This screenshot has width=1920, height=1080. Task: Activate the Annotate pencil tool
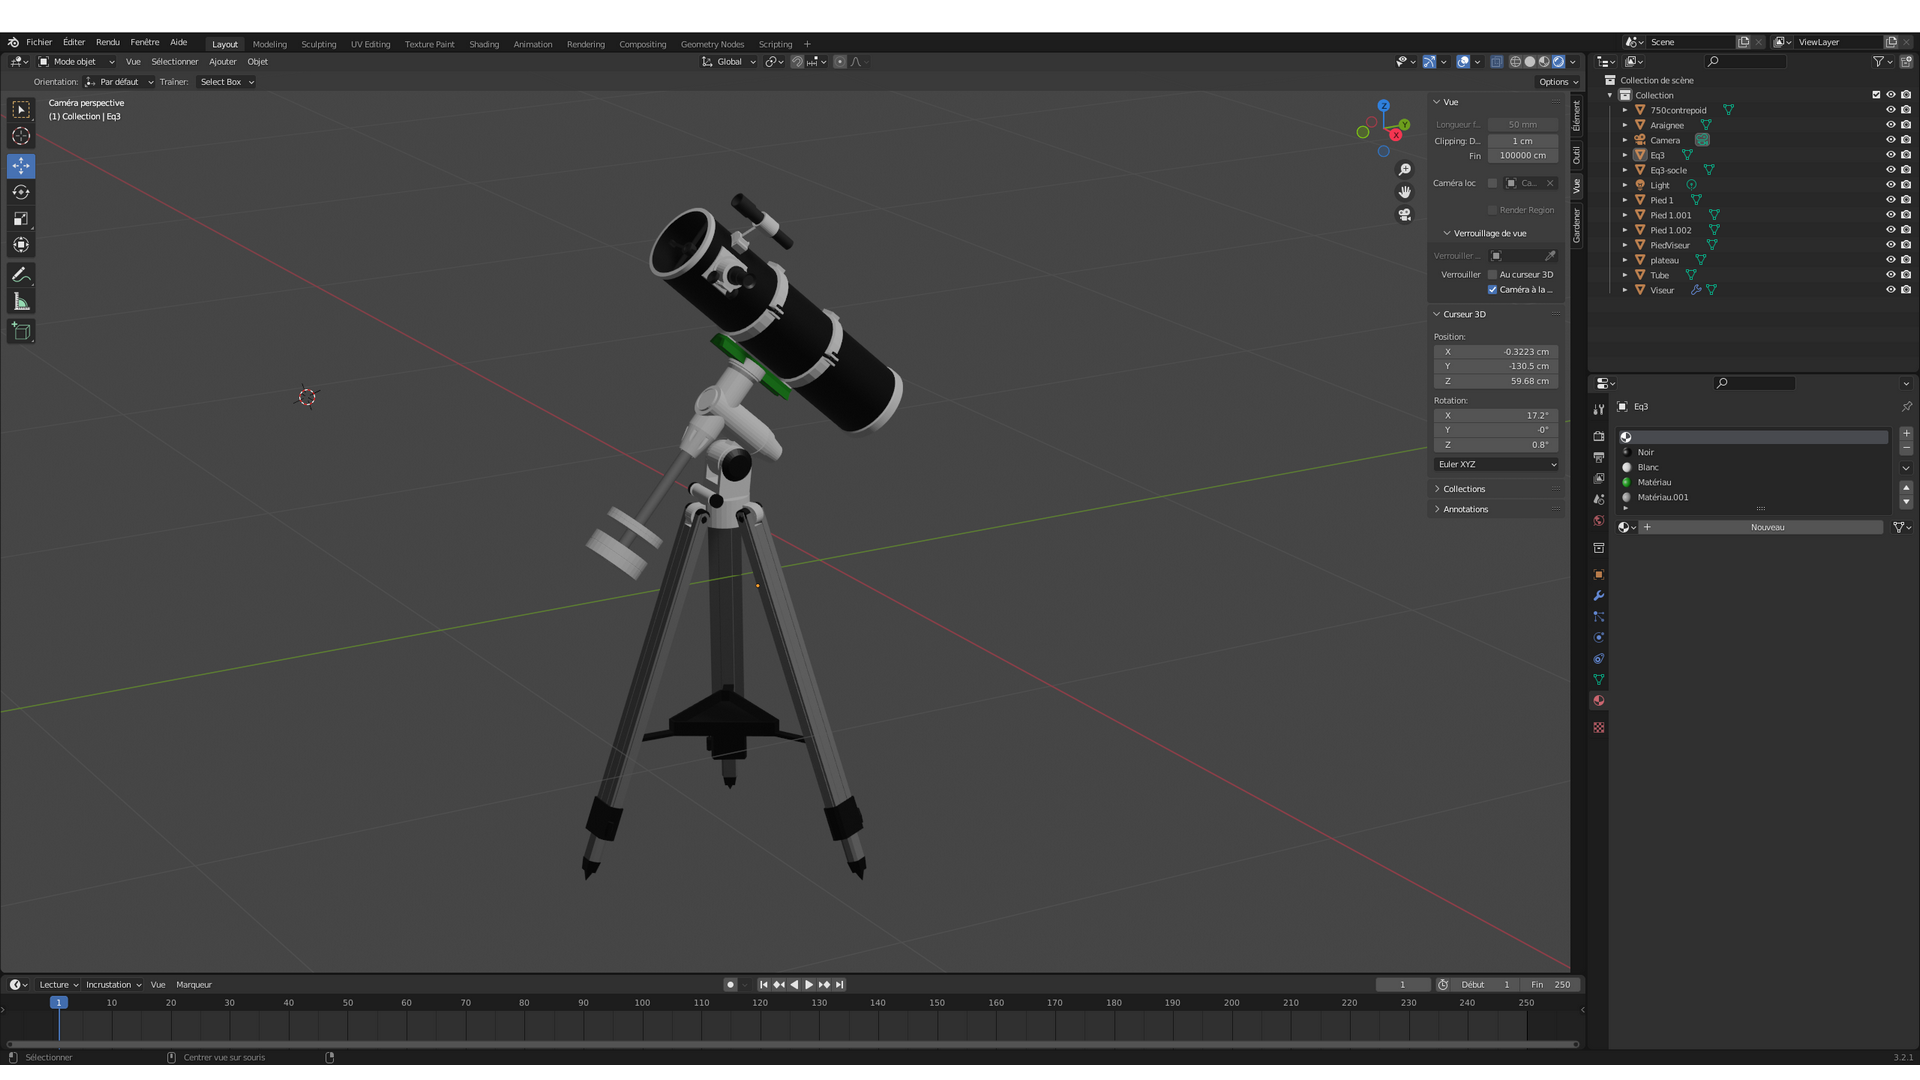pyautogui.click(x=21, y=275)
